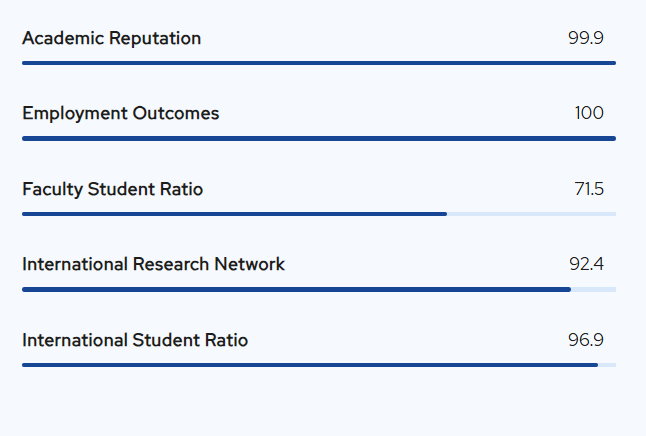The width and height of the screenshot is (646, 436).
Task: Click unfilled part of Faculty Student Ratio bar
Action: (531, 214)
